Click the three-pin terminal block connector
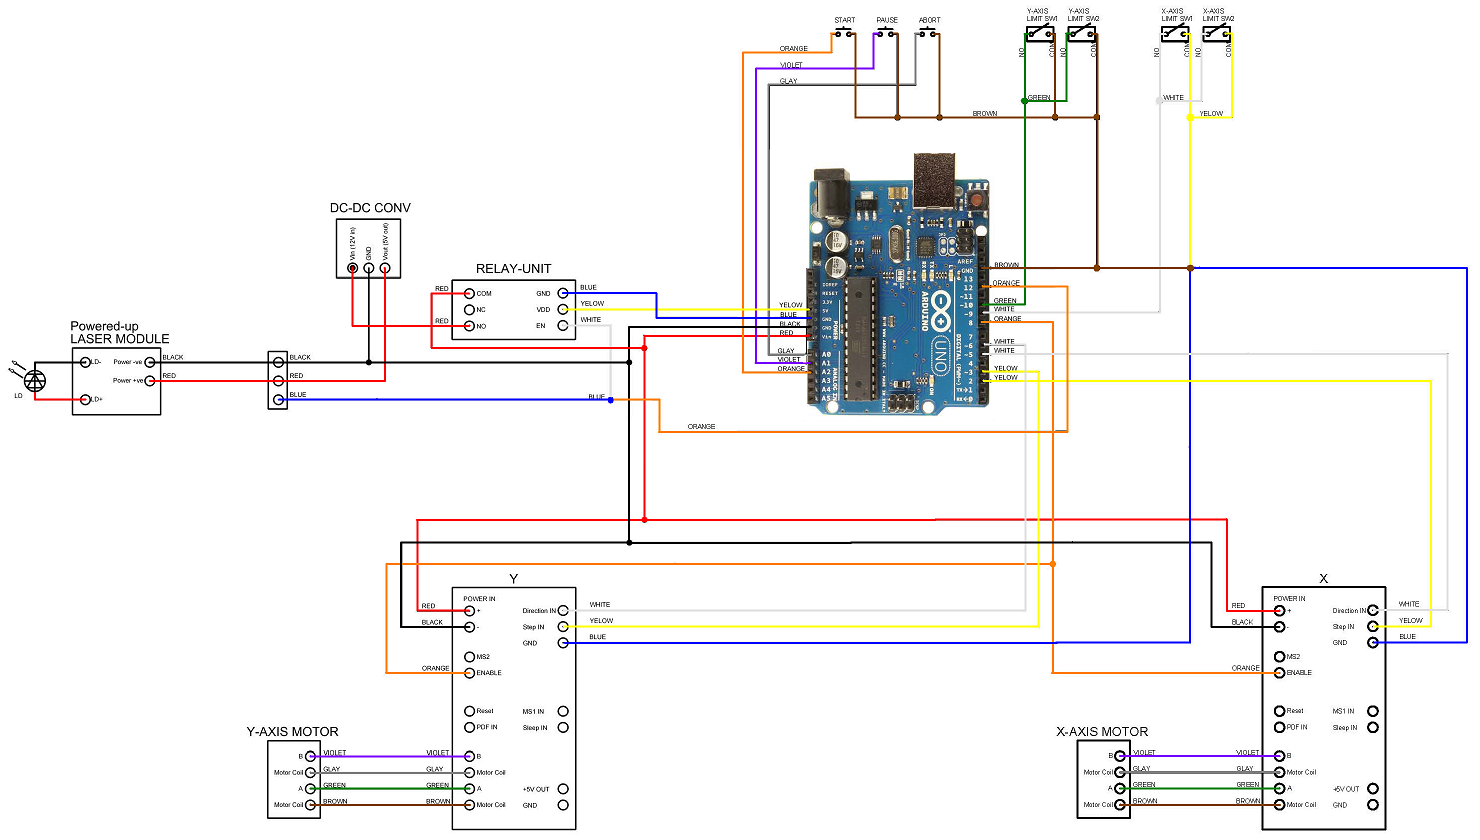1480x840 pixels. (x=278, y=380)
